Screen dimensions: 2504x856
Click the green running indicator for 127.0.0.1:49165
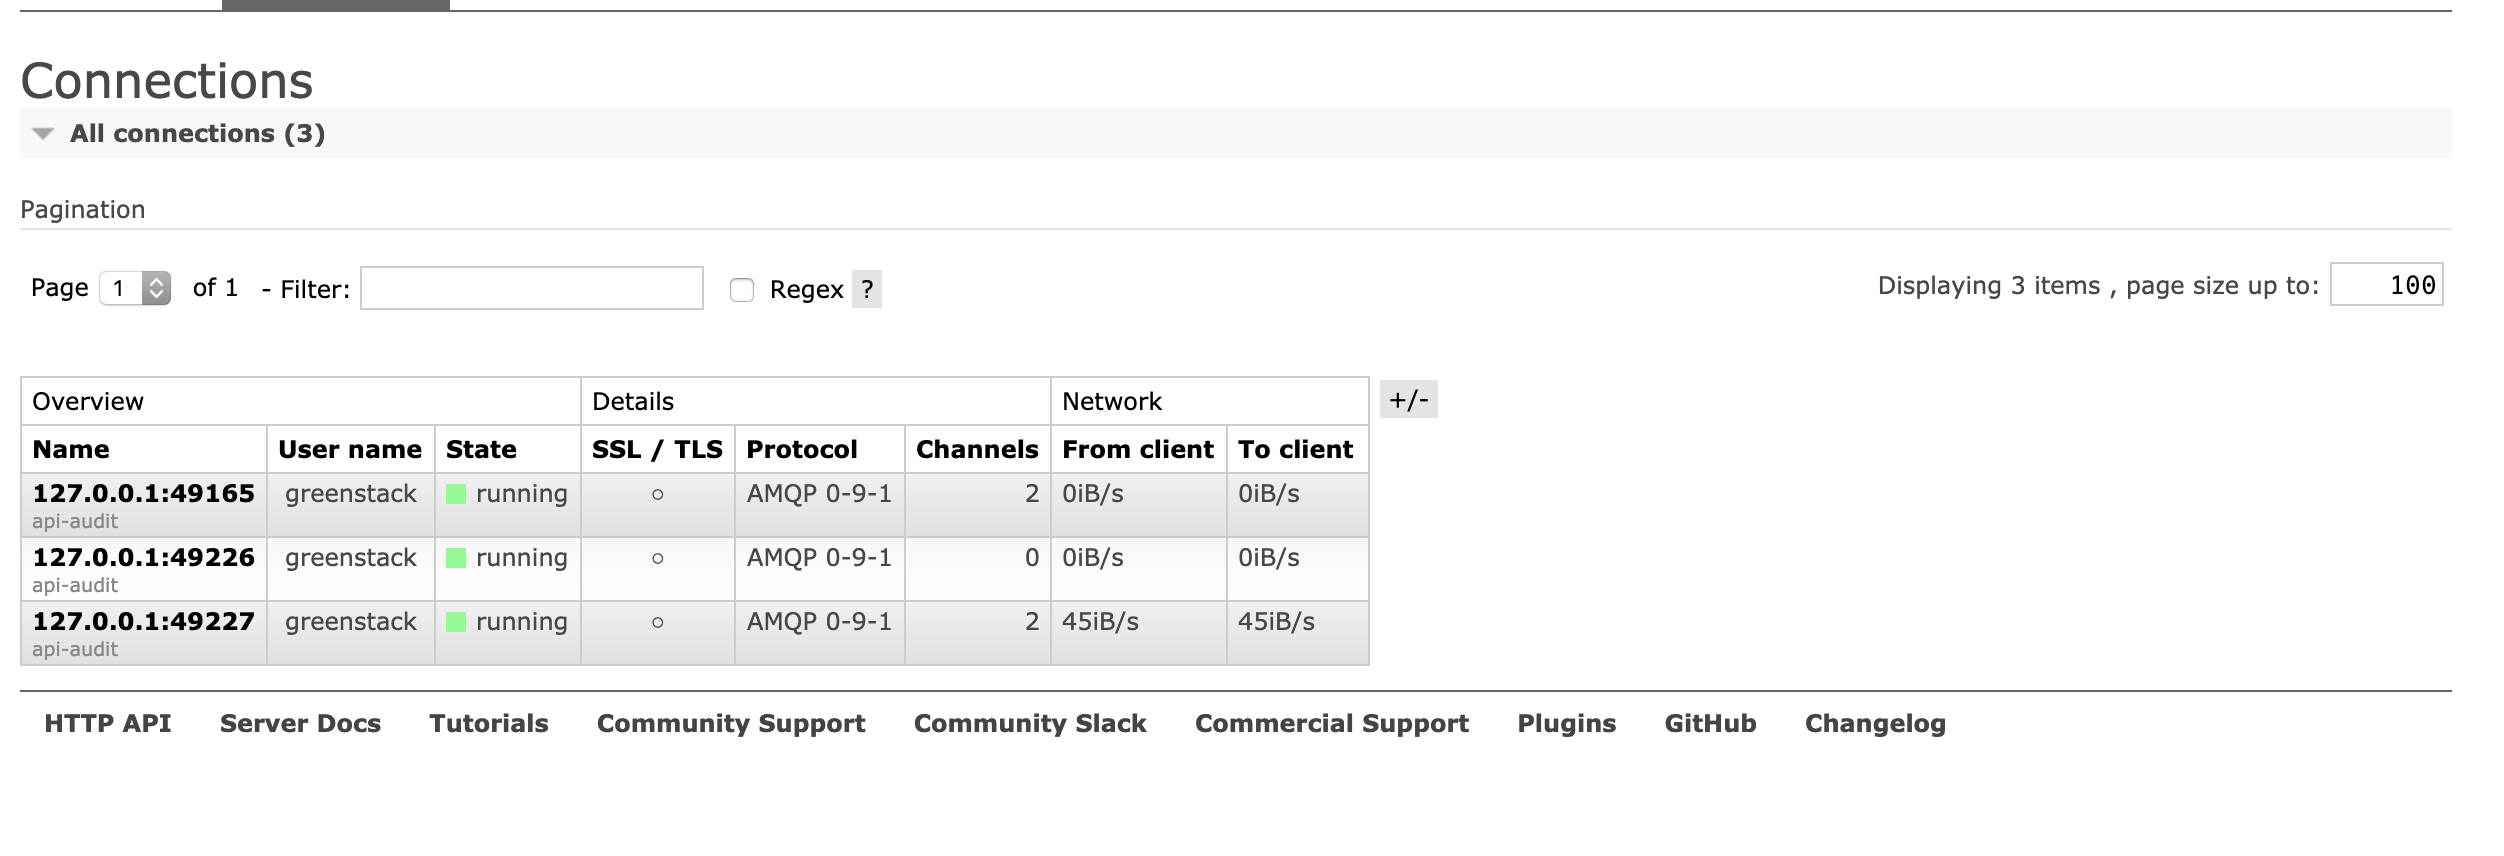click(456, 493)
